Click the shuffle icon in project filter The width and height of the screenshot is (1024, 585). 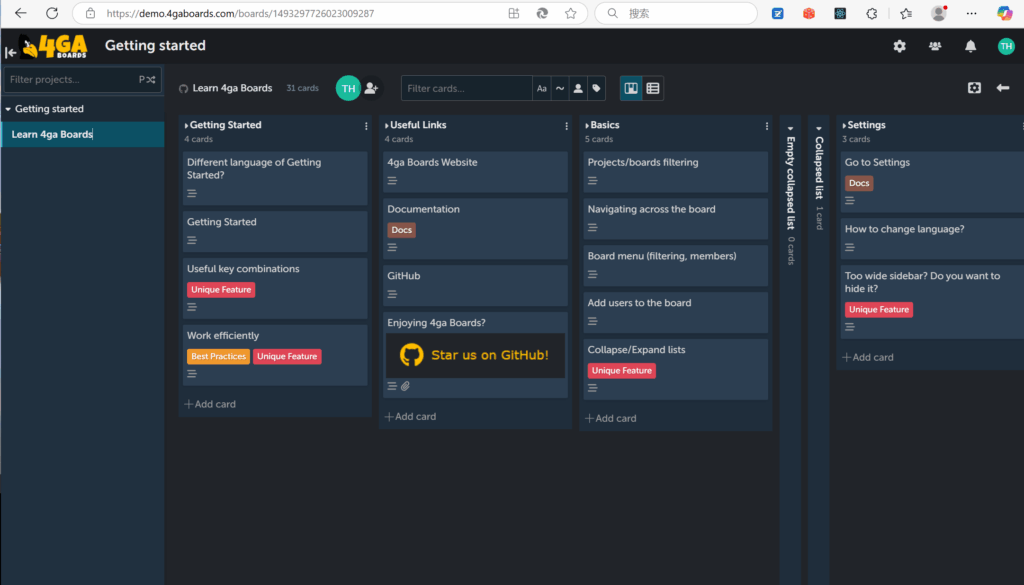pos(150,80)
